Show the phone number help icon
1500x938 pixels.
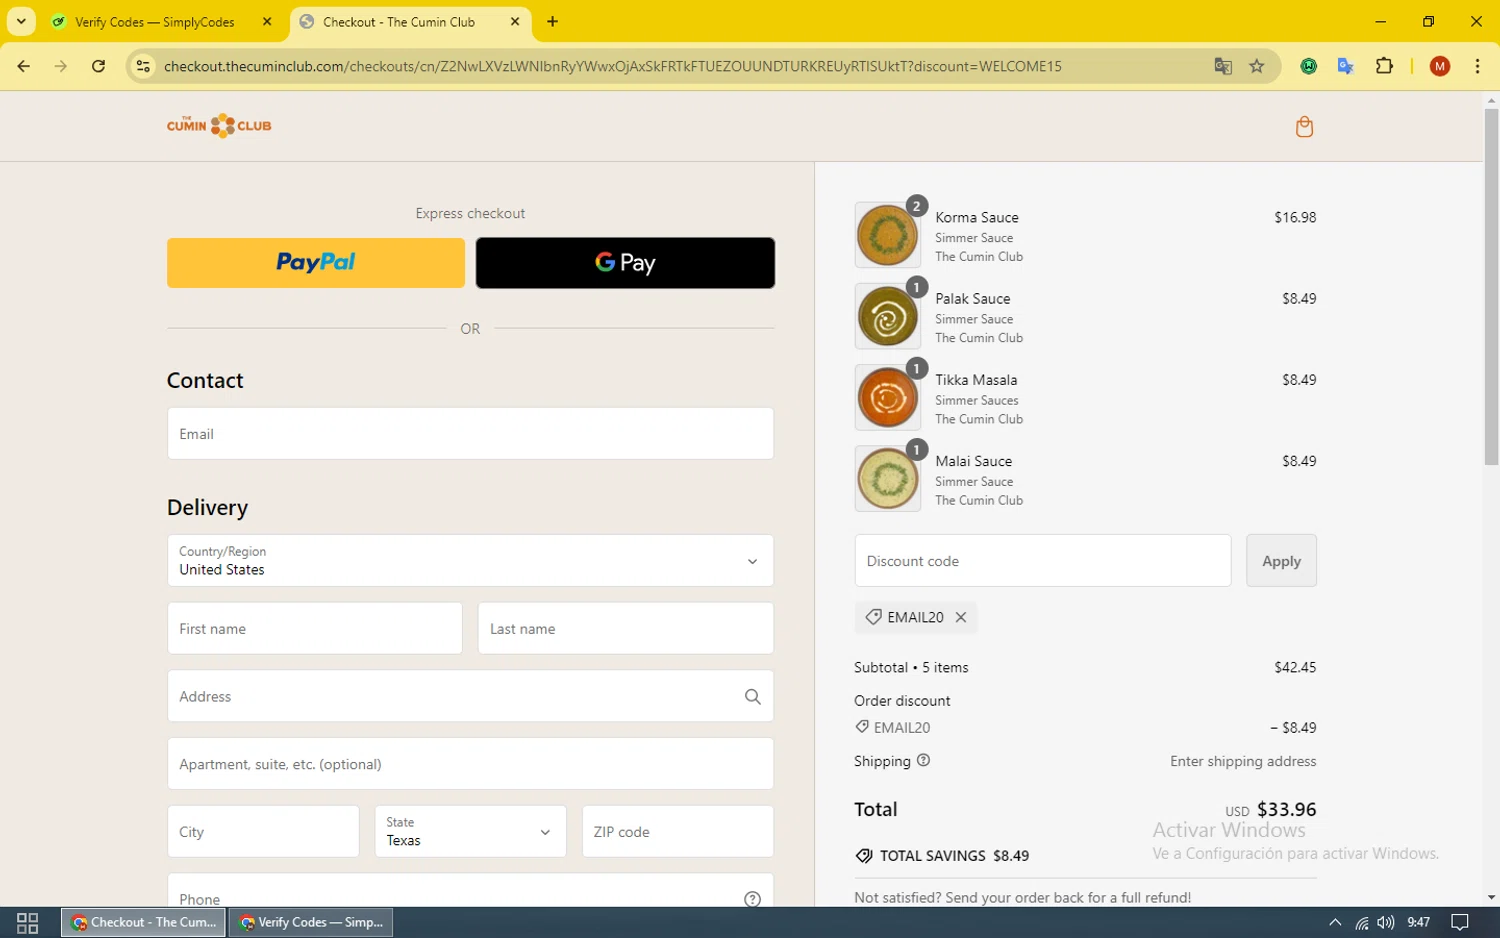click(x=752, y=899)
